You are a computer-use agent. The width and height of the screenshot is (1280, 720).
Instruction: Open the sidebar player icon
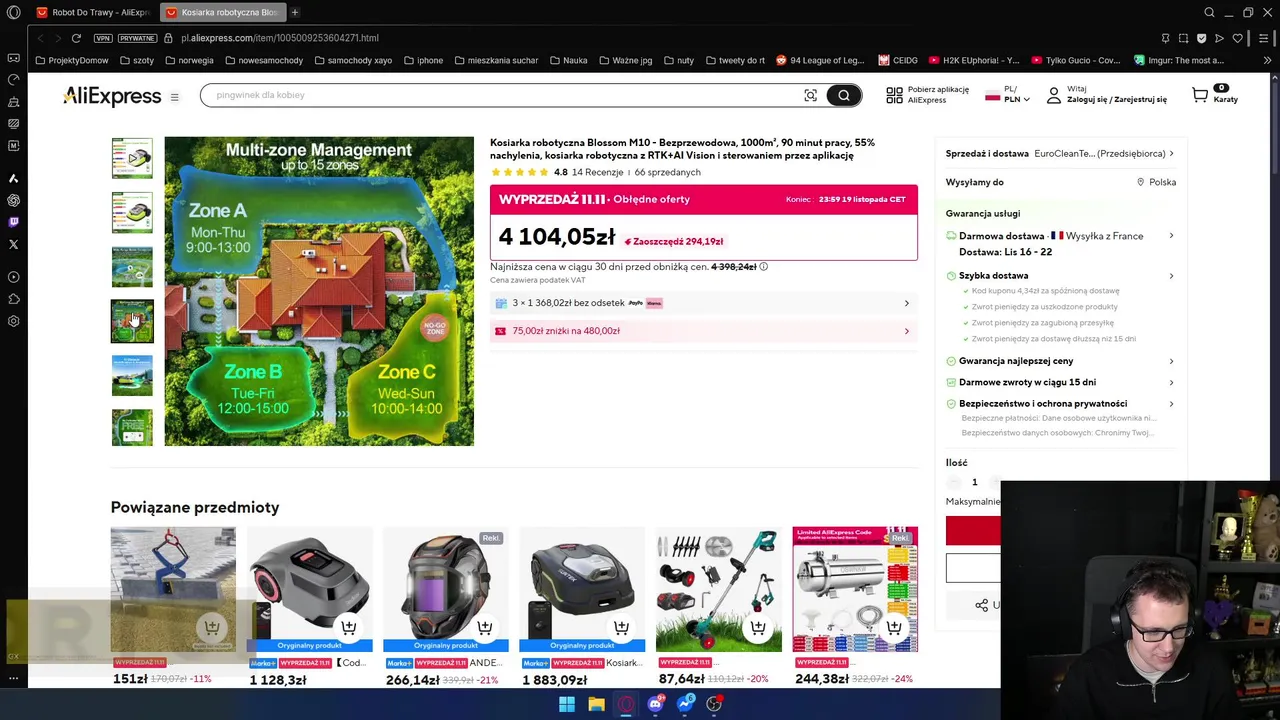pyautogui.click(x=13, y=277)
